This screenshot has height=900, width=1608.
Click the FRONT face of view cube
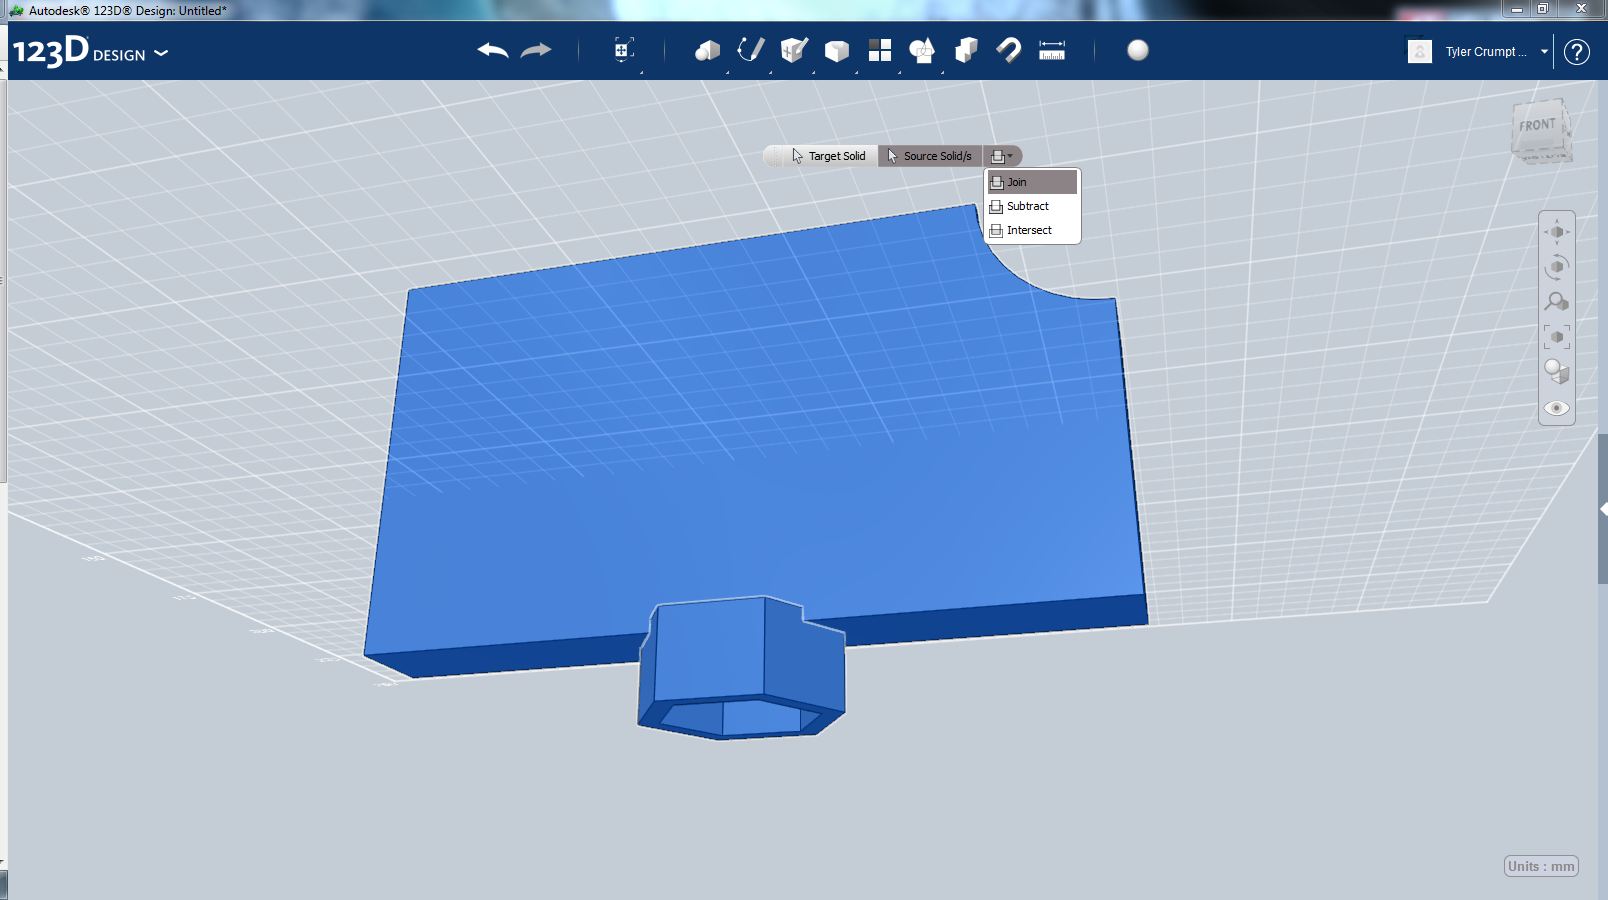click(x=1538, y=125)
